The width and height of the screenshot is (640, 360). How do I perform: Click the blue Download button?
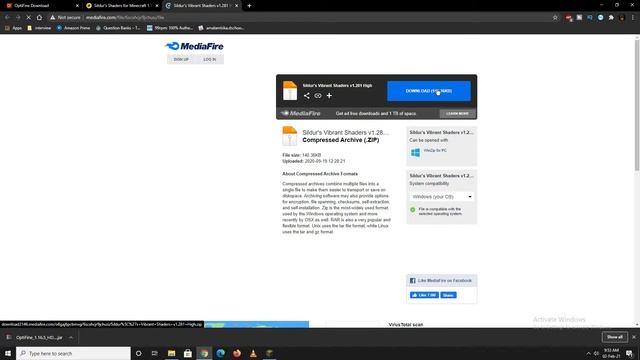click(x=429, y=91)
